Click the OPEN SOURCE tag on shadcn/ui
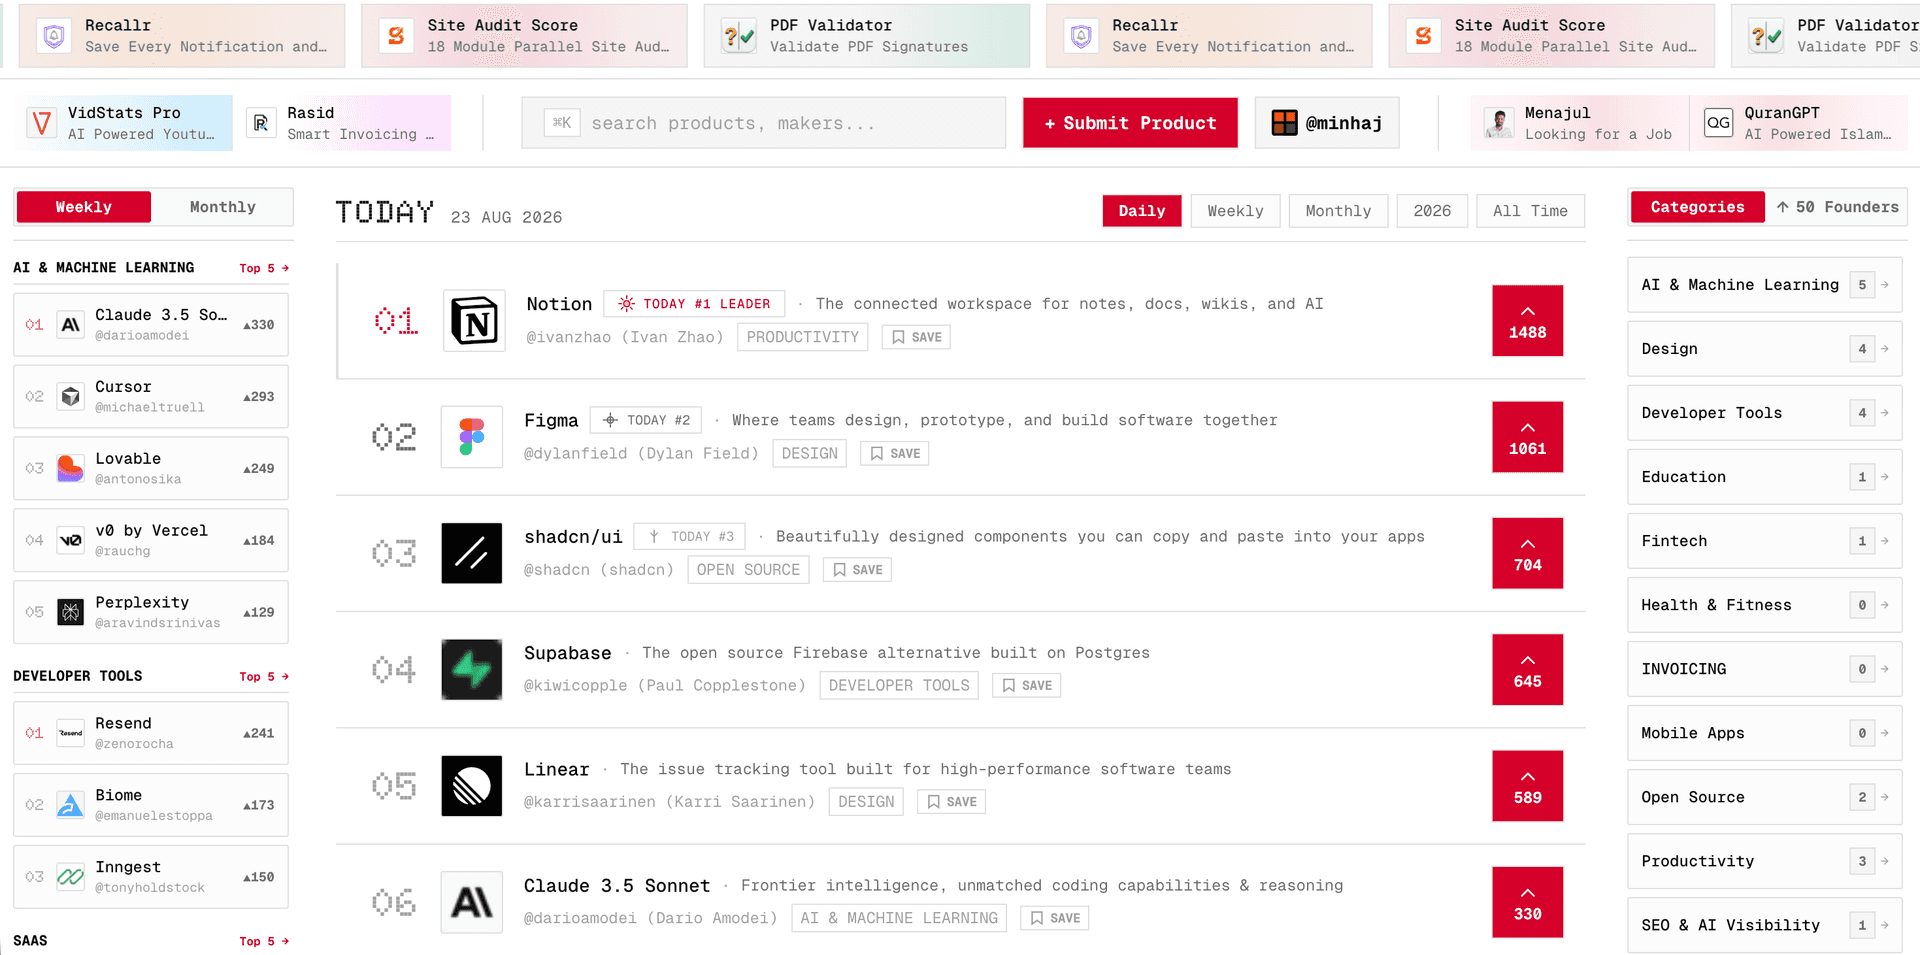This screenshot has height=955, width=1920. click(748, 570)
